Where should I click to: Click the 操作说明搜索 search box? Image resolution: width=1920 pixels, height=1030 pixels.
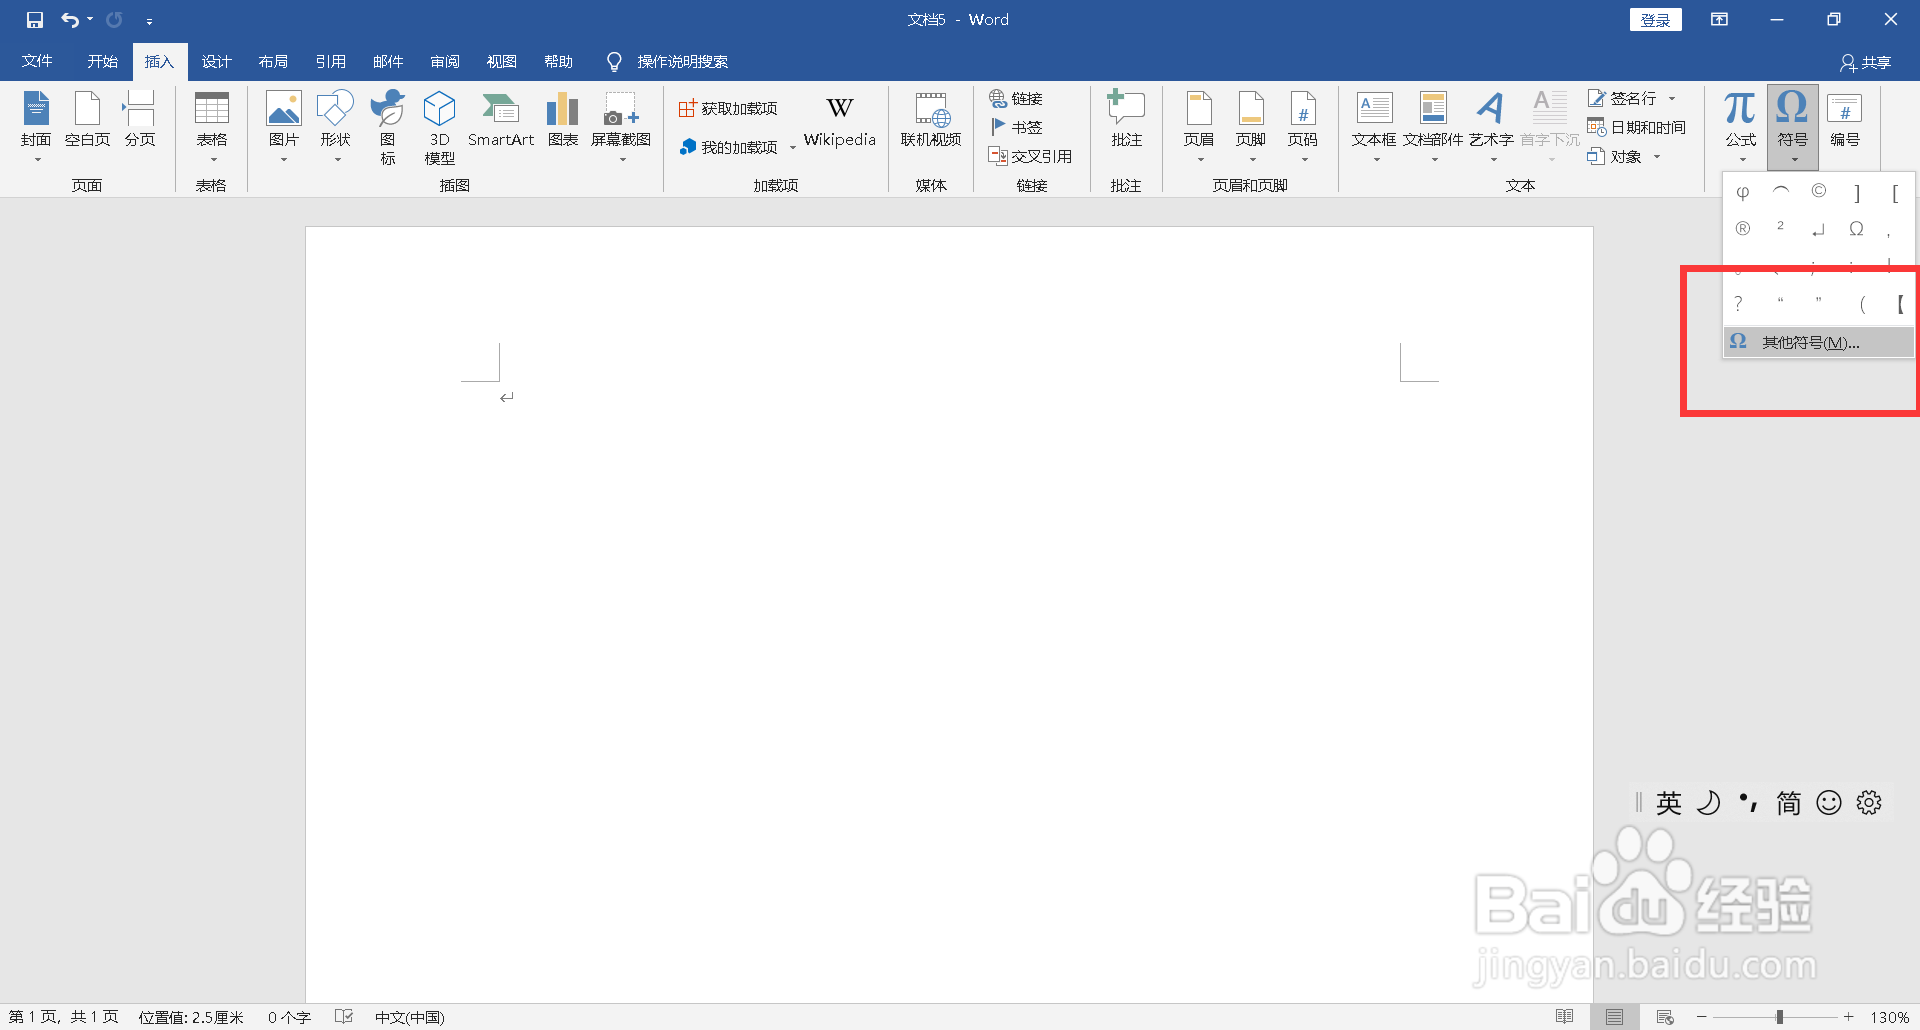point(682,61)
